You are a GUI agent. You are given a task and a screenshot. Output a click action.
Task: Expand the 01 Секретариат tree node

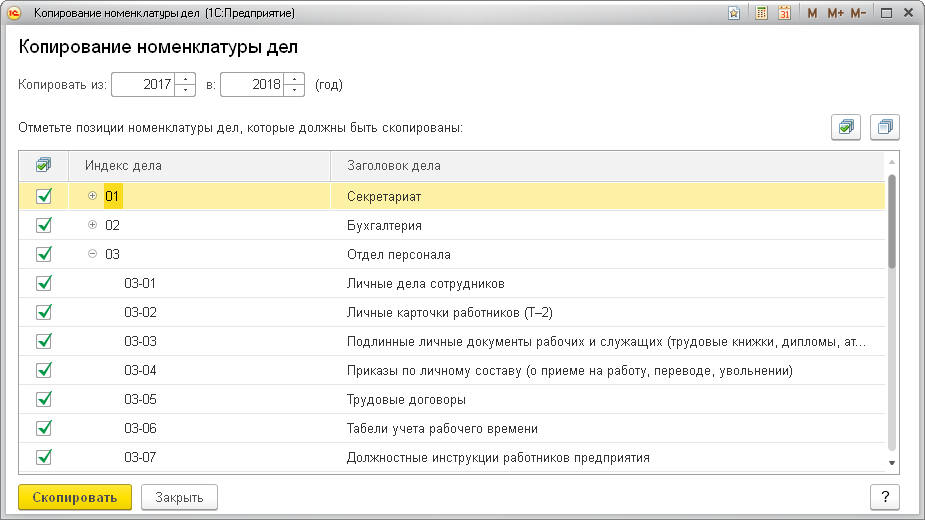click(92, 195)
